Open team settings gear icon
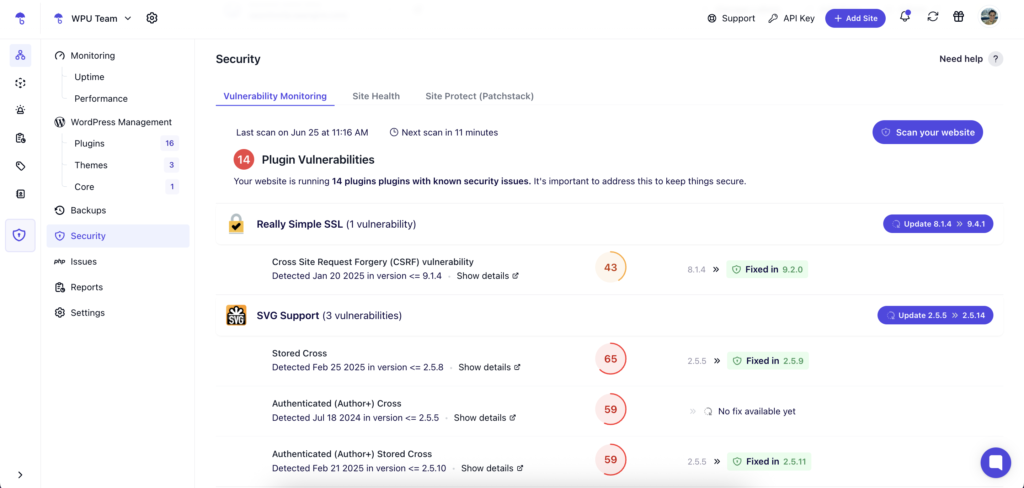Screen dimensions: 1024x488 [152, 18]
